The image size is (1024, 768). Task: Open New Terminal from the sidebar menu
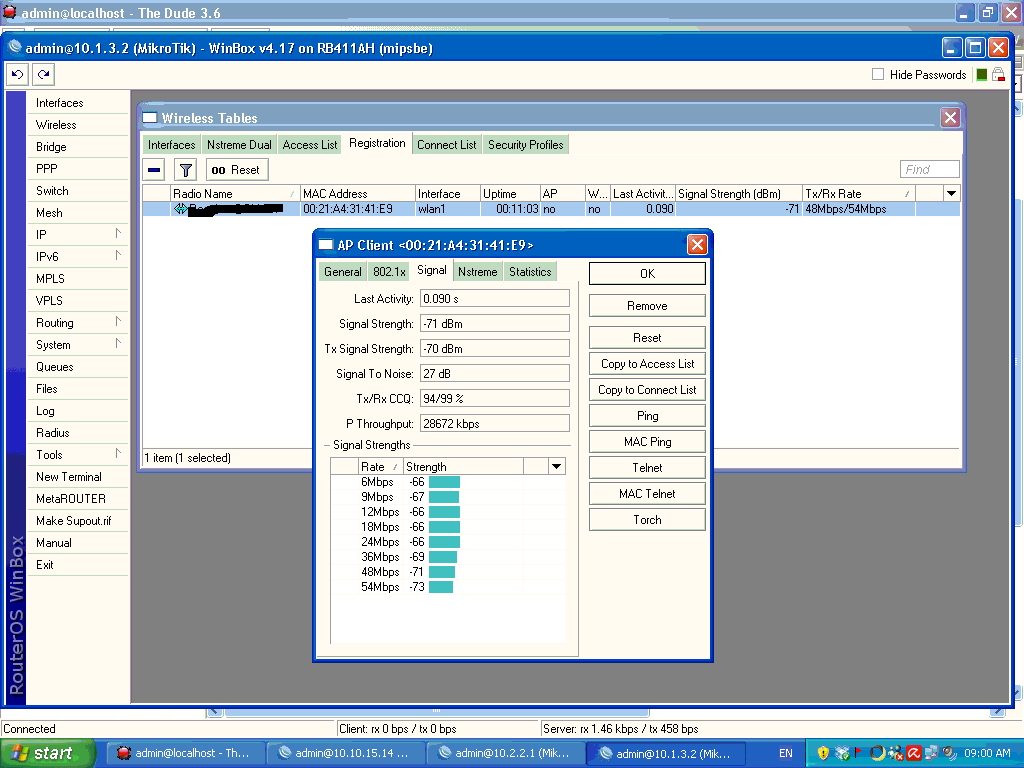tap(69, 477)
